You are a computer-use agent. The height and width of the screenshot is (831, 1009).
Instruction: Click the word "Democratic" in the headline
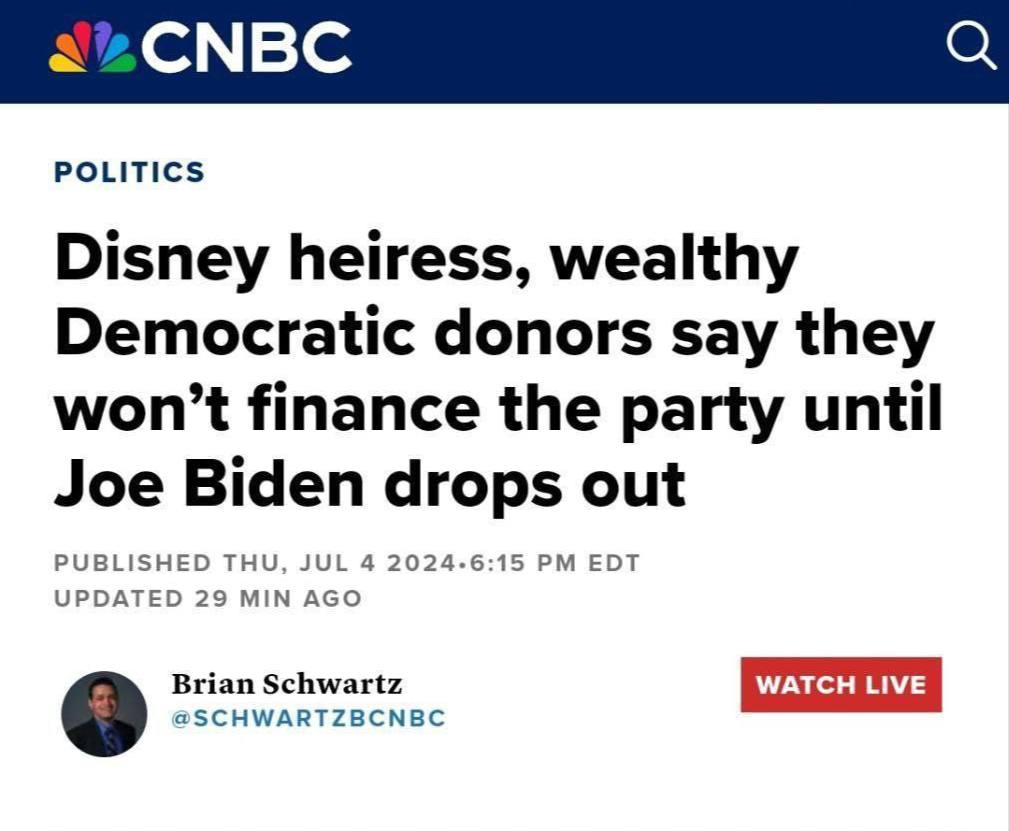[235, 335]
